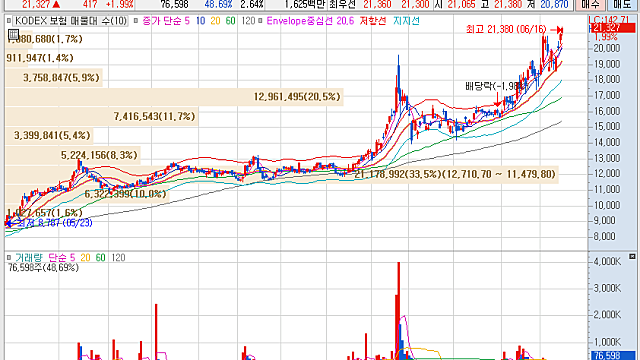Click the 120 in volume moving average legend
This screenshot has height=360, width=640.
coord(118,258)
